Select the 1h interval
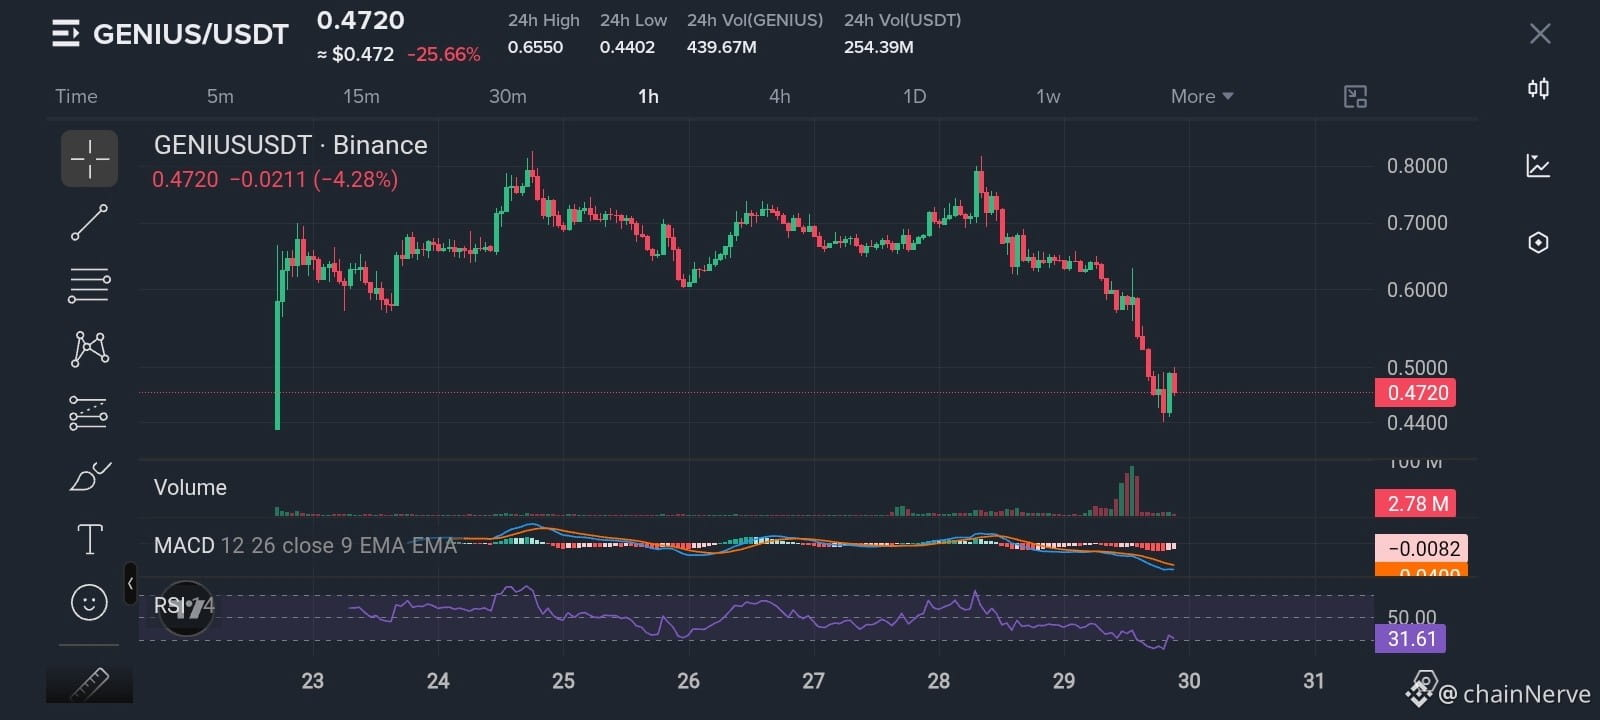 pos(648,96)
